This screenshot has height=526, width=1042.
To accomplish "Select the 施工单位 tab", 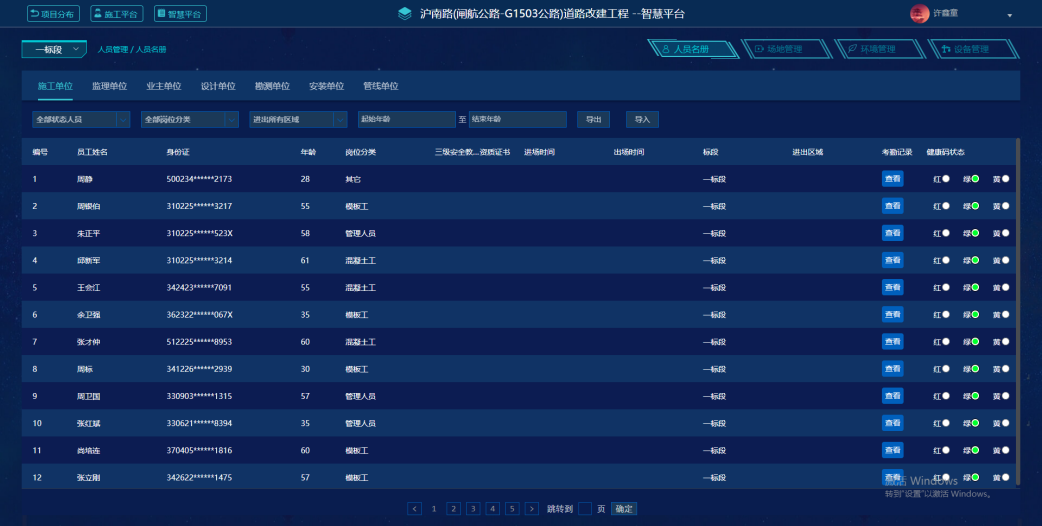I will click(x=55, y=86).
